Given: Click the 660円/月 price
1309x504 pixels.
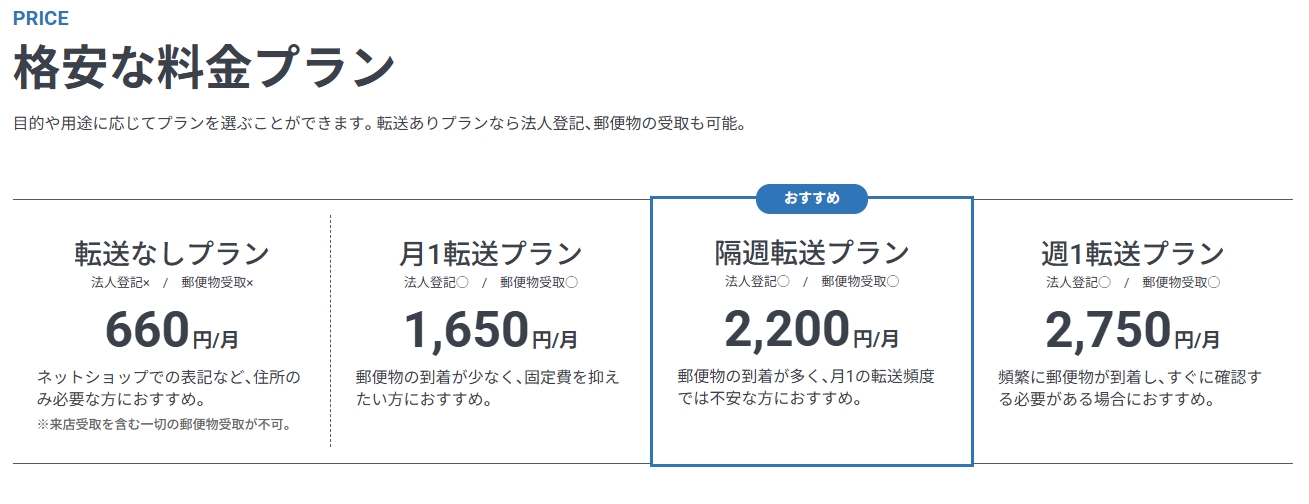Looking at the screenshot, I should tap(172, 330).
